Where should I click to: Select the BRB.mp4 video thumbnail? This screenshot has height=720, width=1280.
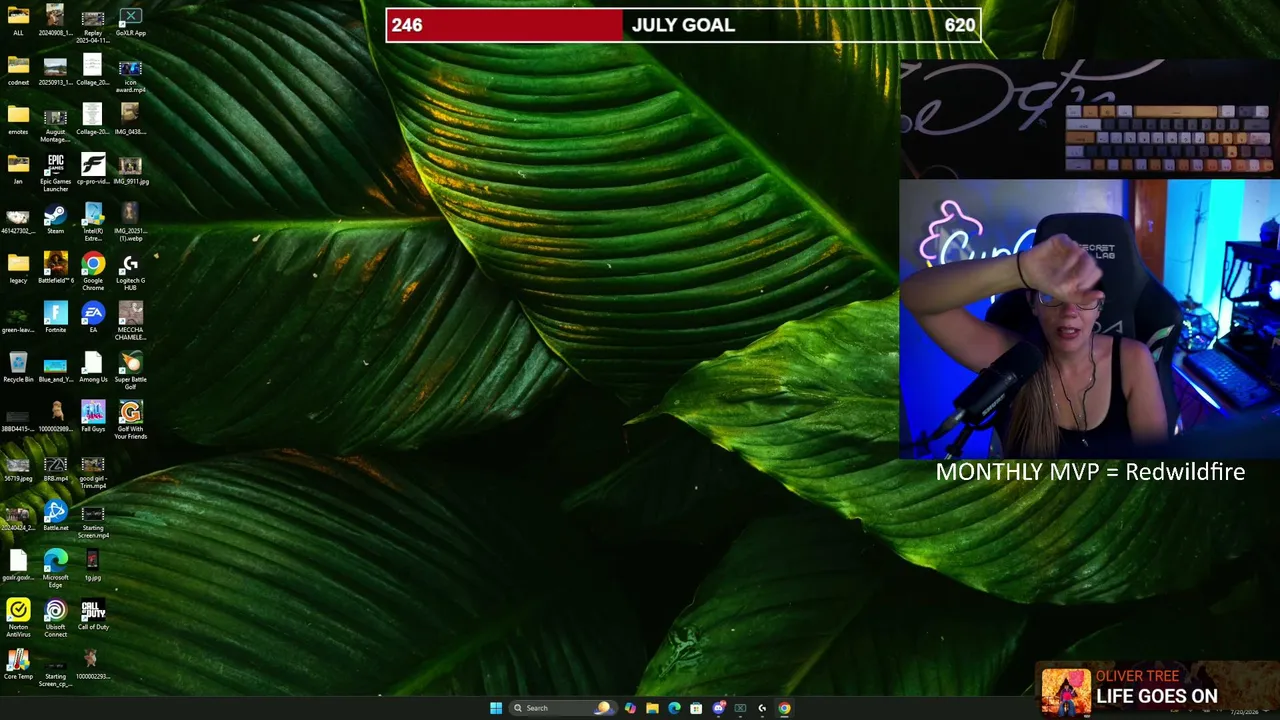point(55,469)
